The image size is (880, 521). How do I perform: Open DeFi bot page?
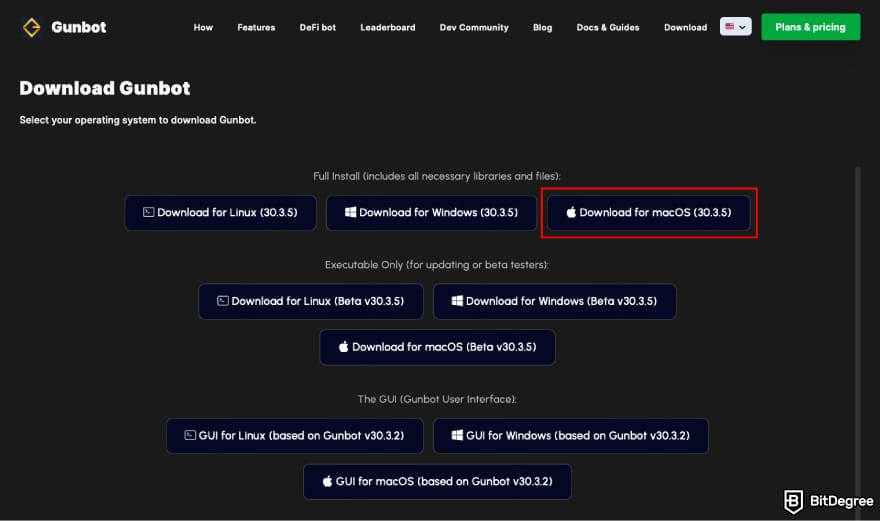318,28
